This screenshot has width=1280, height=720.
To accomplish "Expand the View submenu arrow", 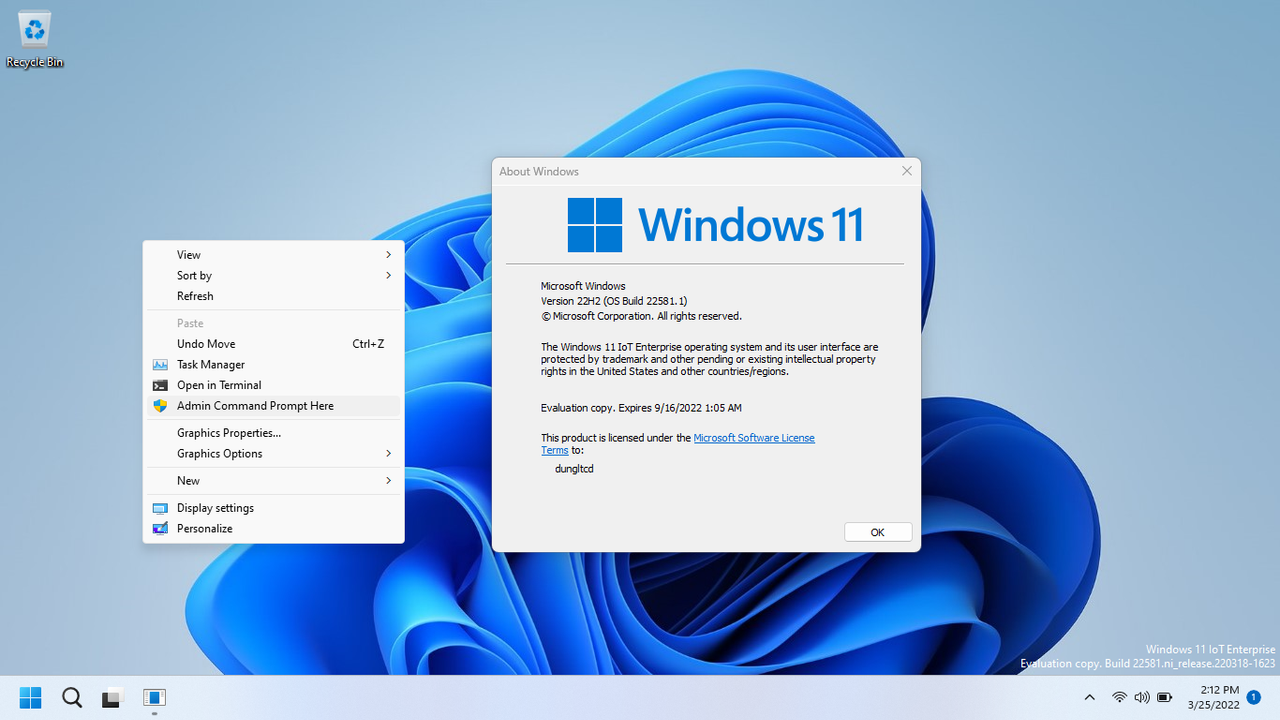I will 389,255.
